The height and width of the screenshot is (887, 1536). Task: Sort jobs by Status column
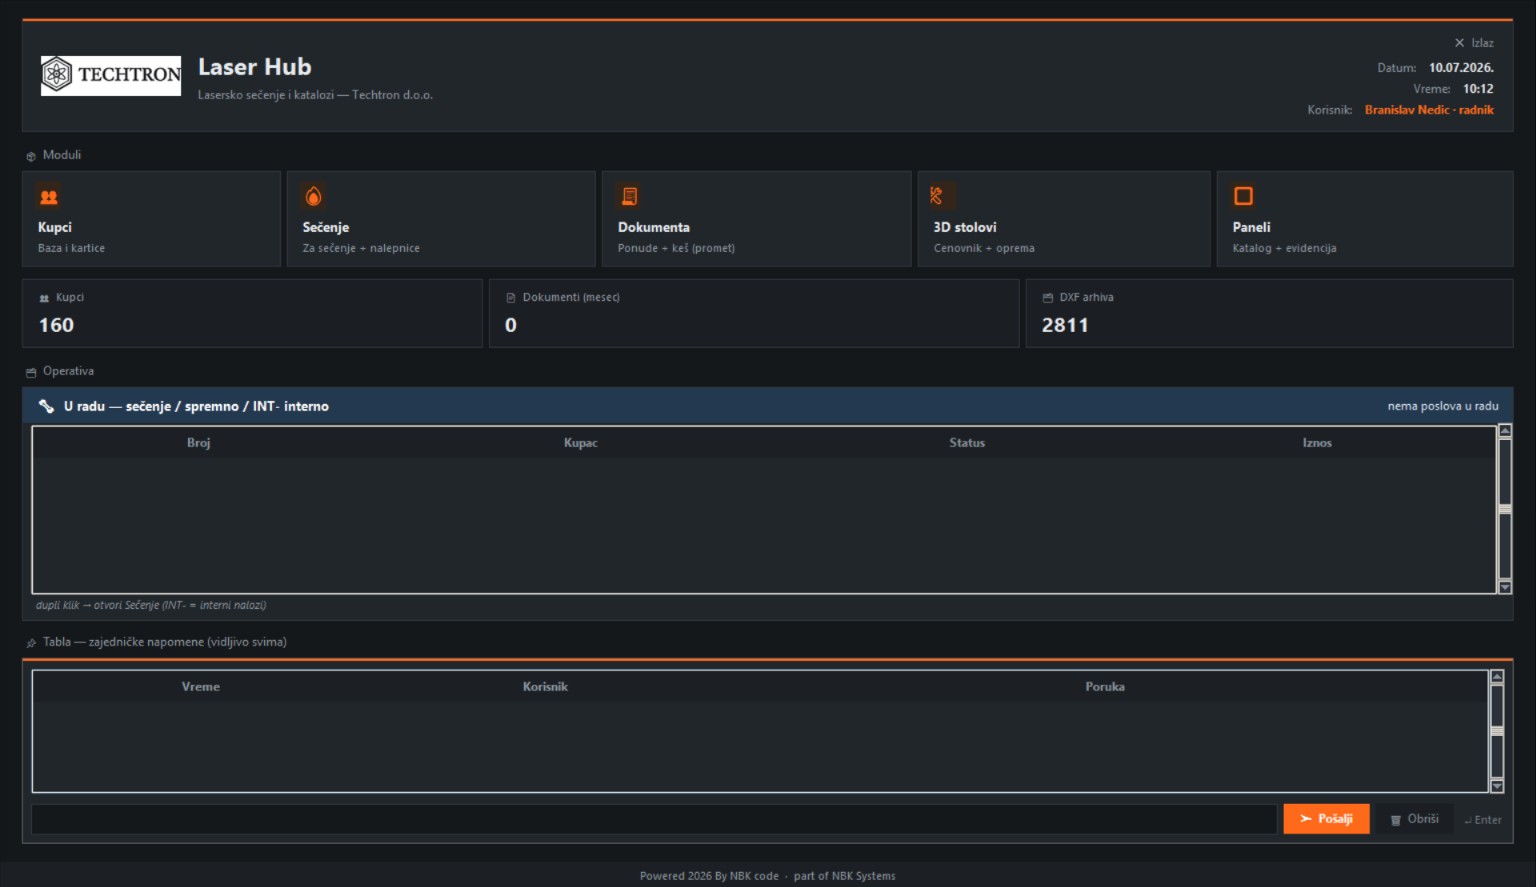pos(967,443)
